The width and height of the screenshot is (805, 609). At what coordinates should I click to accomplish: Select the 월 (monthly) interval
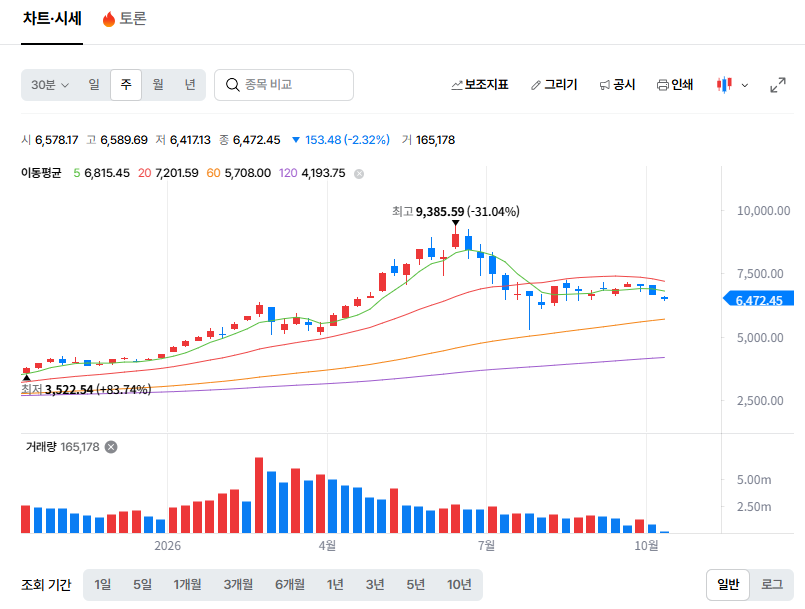click(158, 85)
